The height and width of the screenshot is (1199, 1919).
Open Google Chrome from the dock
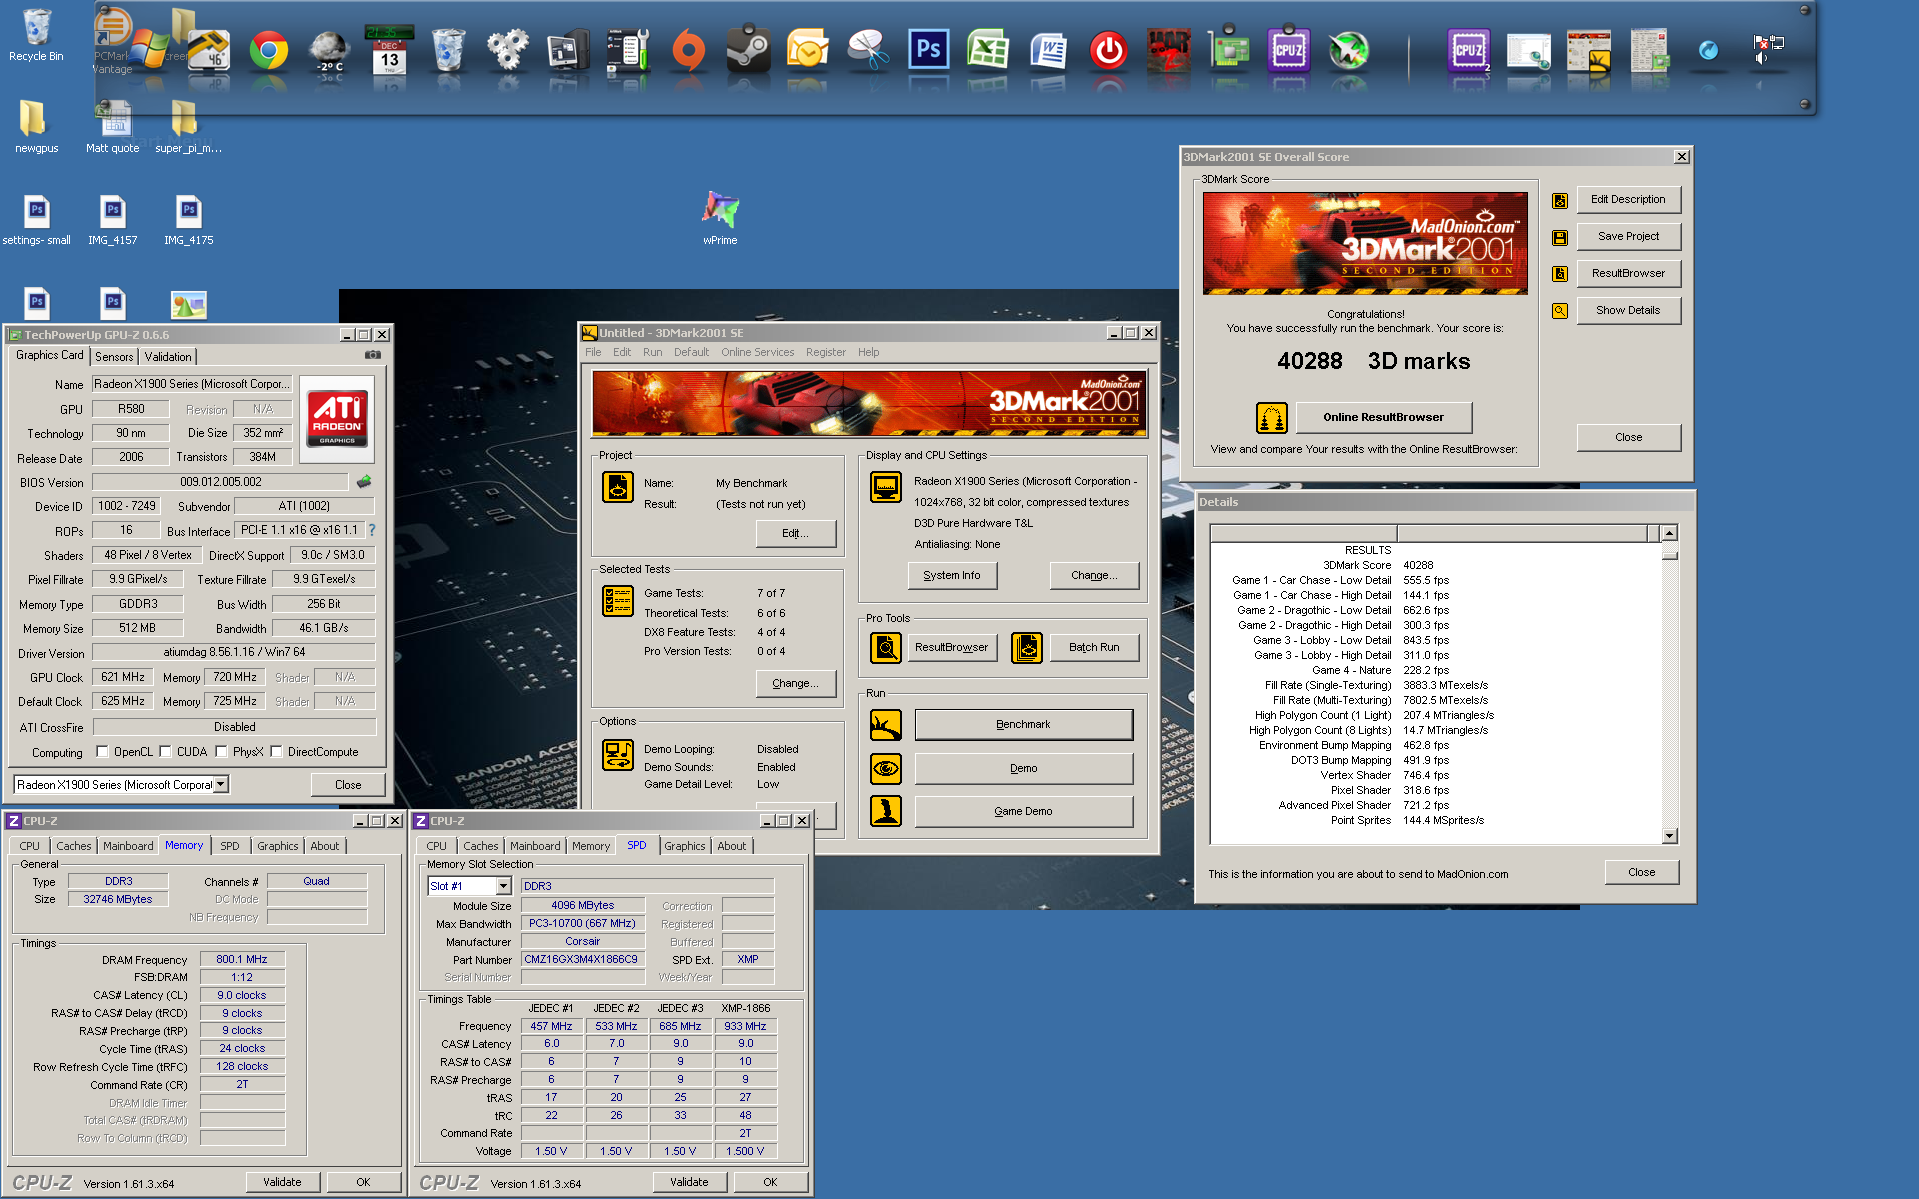tap(268, 50)
